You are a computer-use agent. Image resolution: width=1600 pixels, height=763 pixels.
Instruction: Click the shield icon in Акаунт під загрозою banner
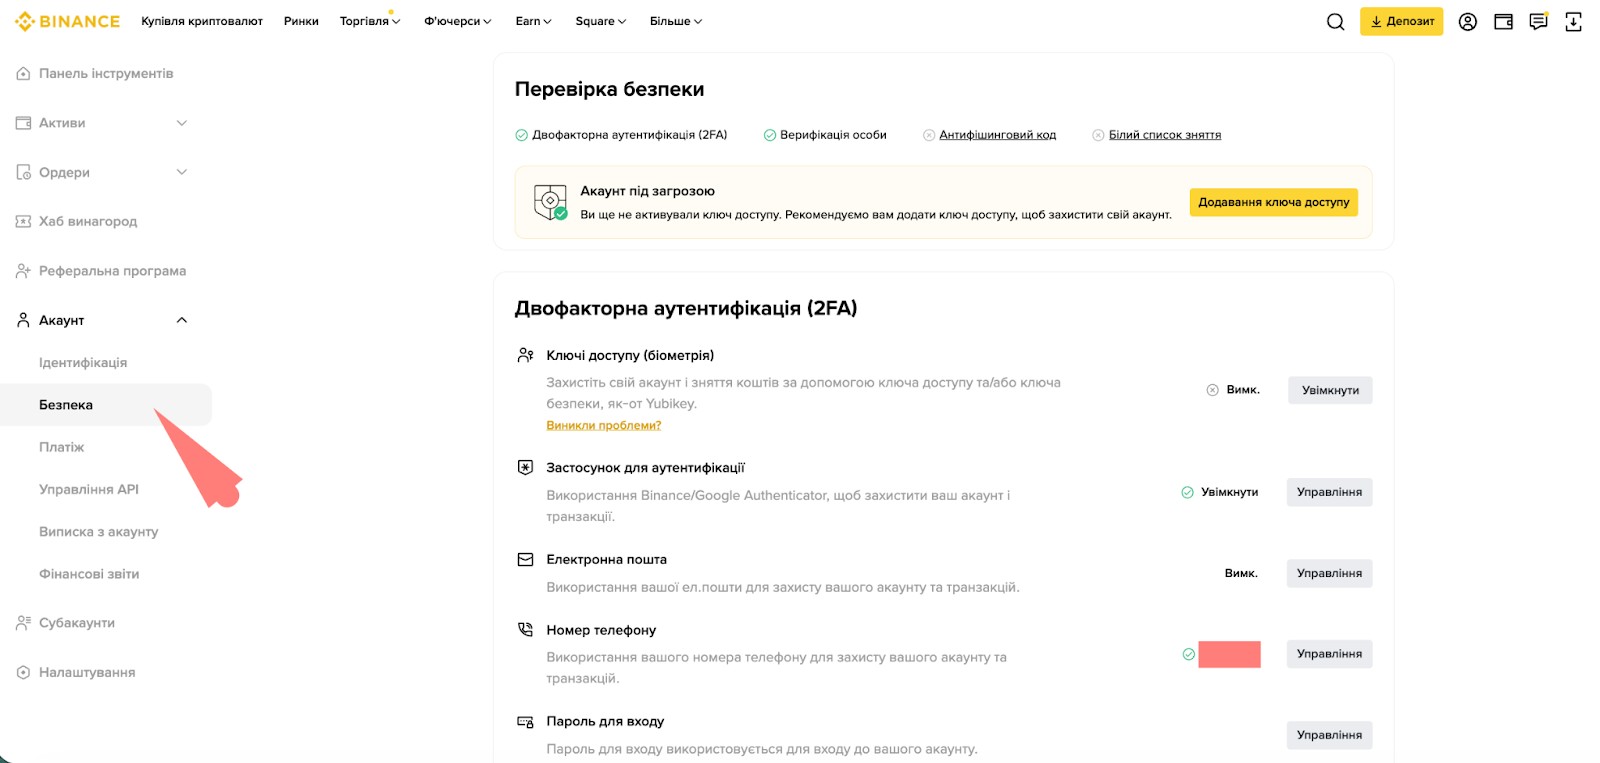pyautogui.click(x=550, y=202)
